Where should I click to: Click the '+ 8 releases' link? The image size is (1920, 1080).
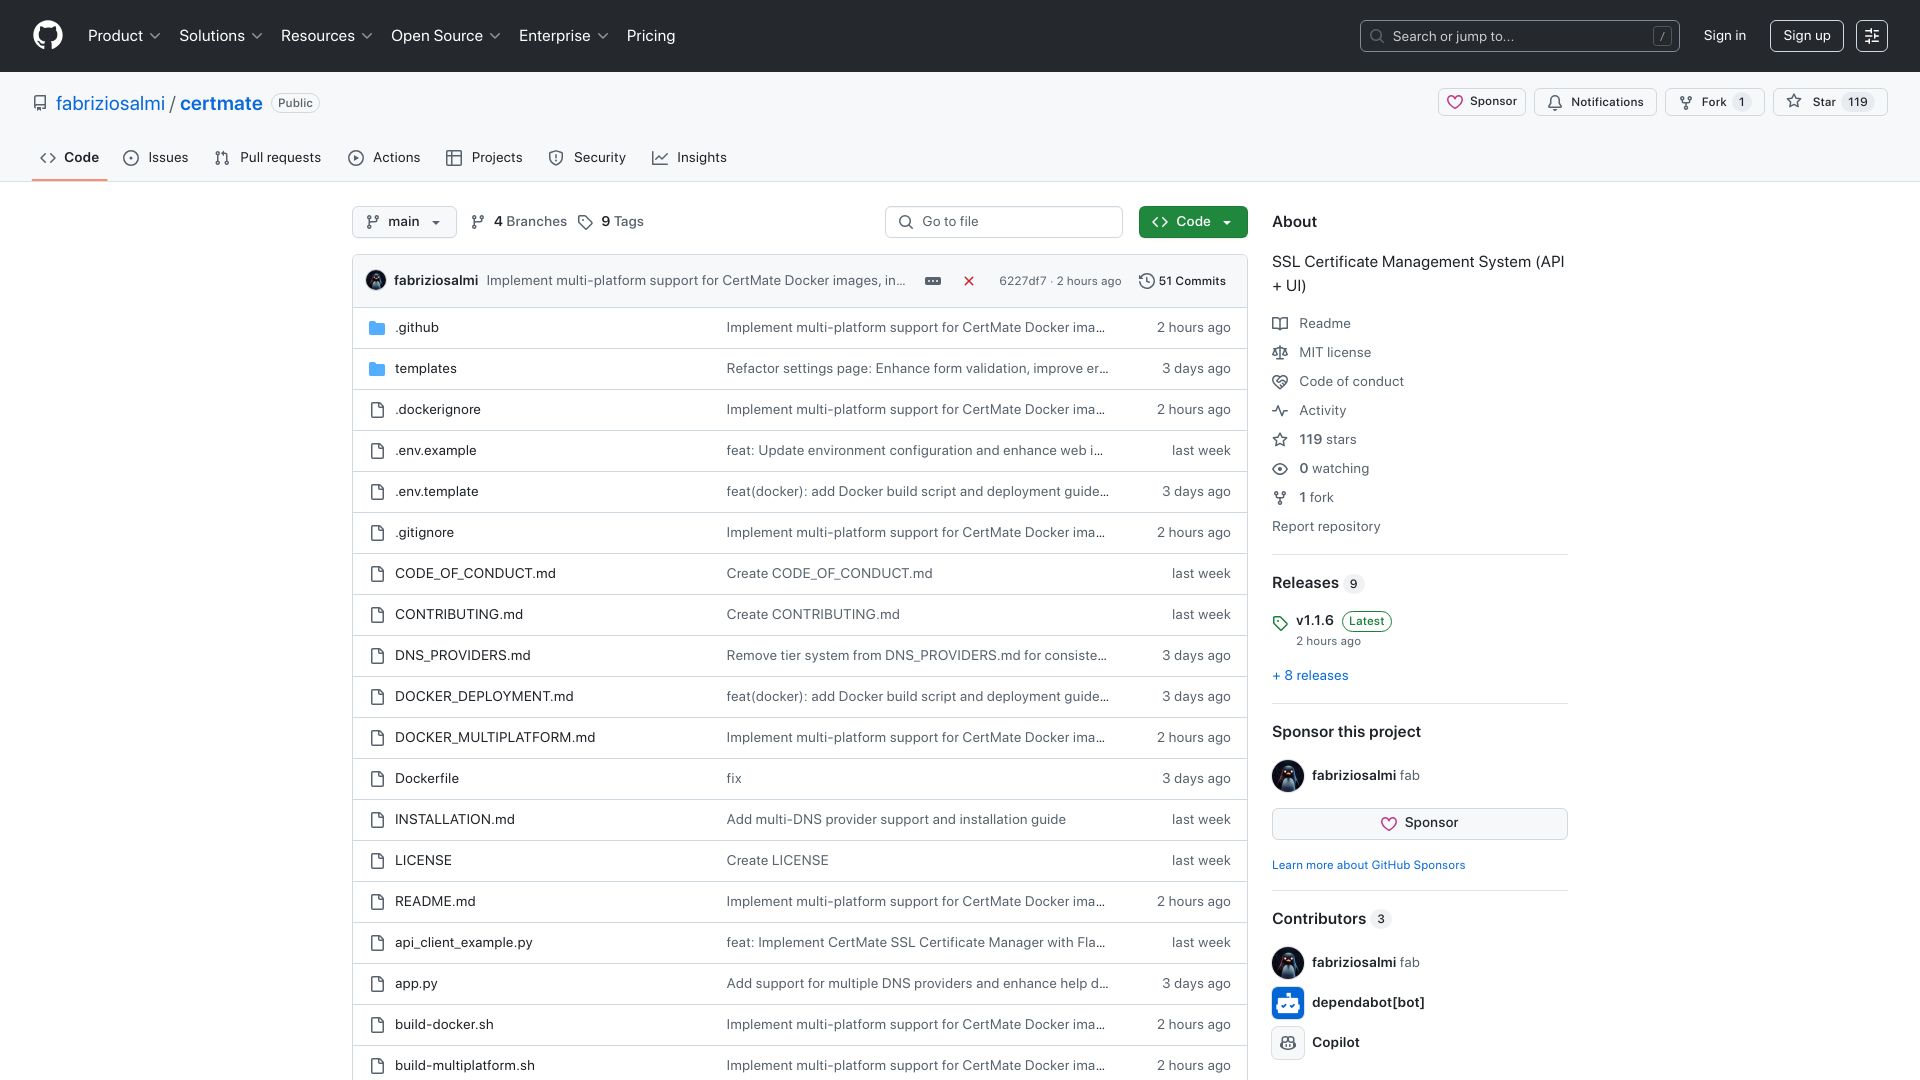point(1310,676)
